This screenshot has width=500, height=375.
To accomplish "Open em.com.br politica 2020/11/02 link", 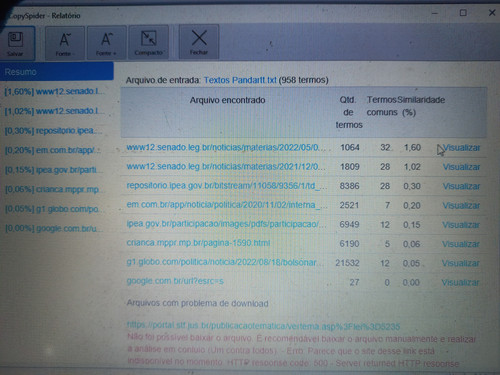I will (227, 205).
